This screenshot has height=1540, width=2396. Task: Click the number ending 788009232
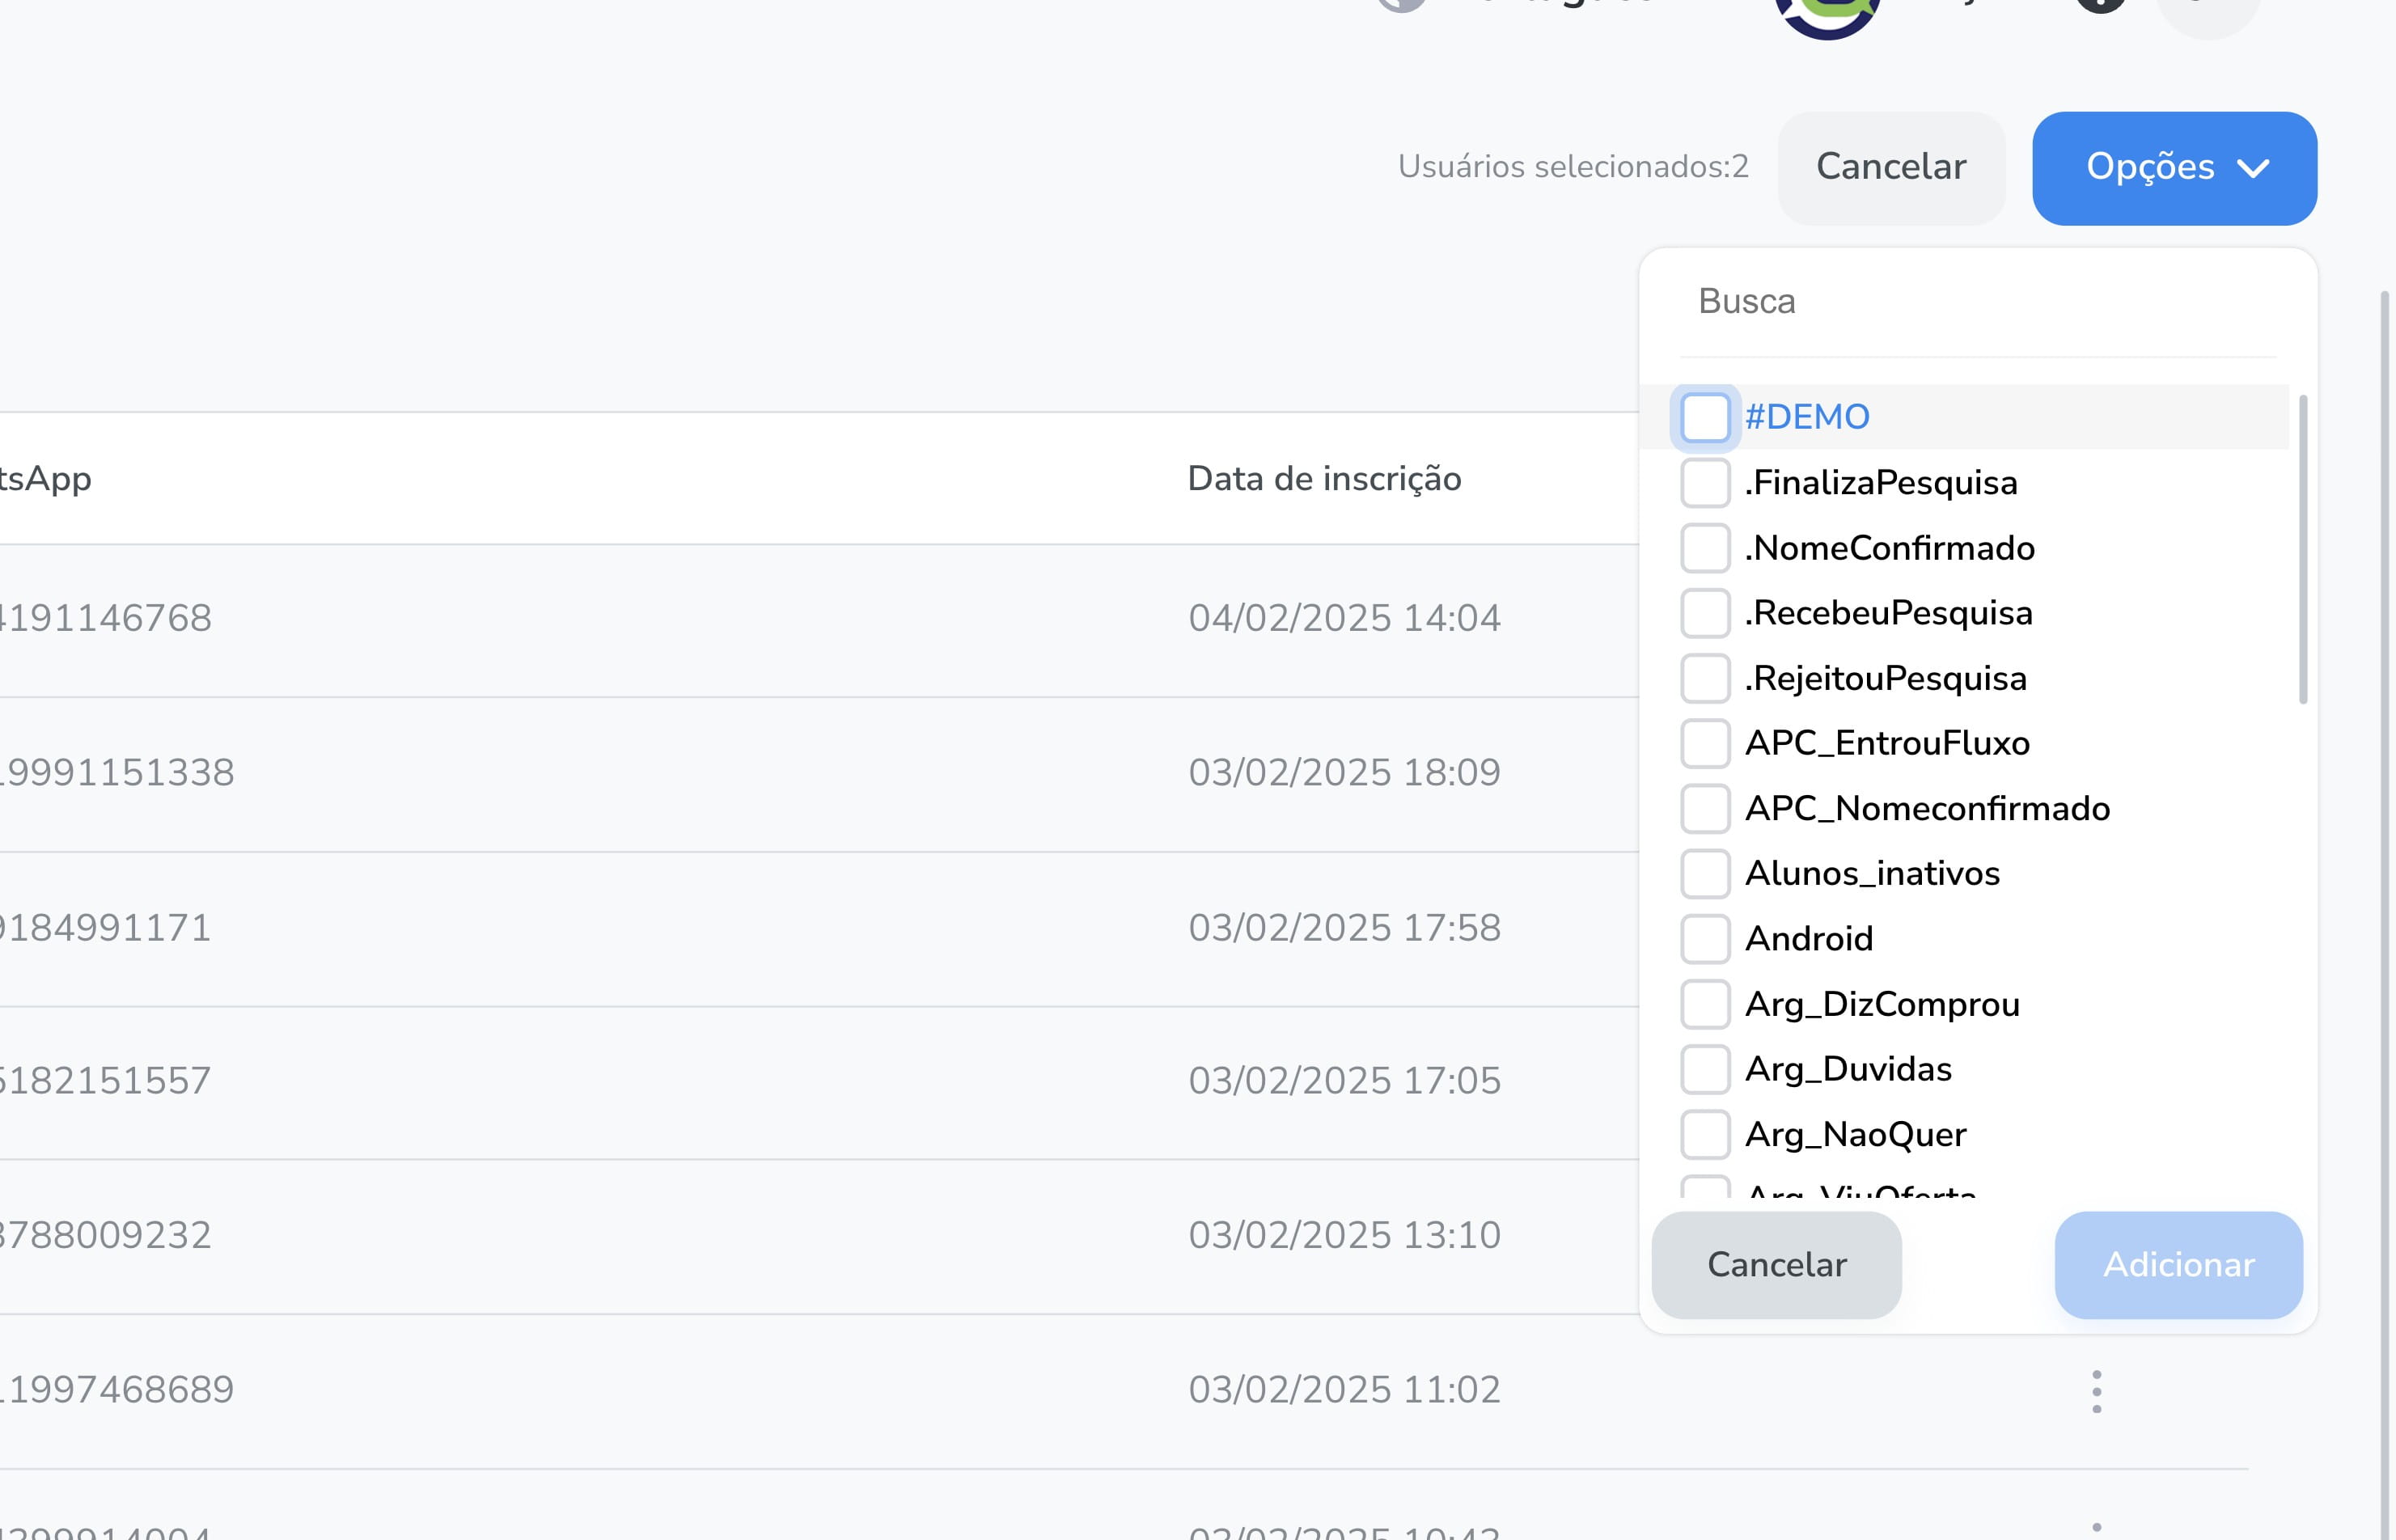point(106,1235)
